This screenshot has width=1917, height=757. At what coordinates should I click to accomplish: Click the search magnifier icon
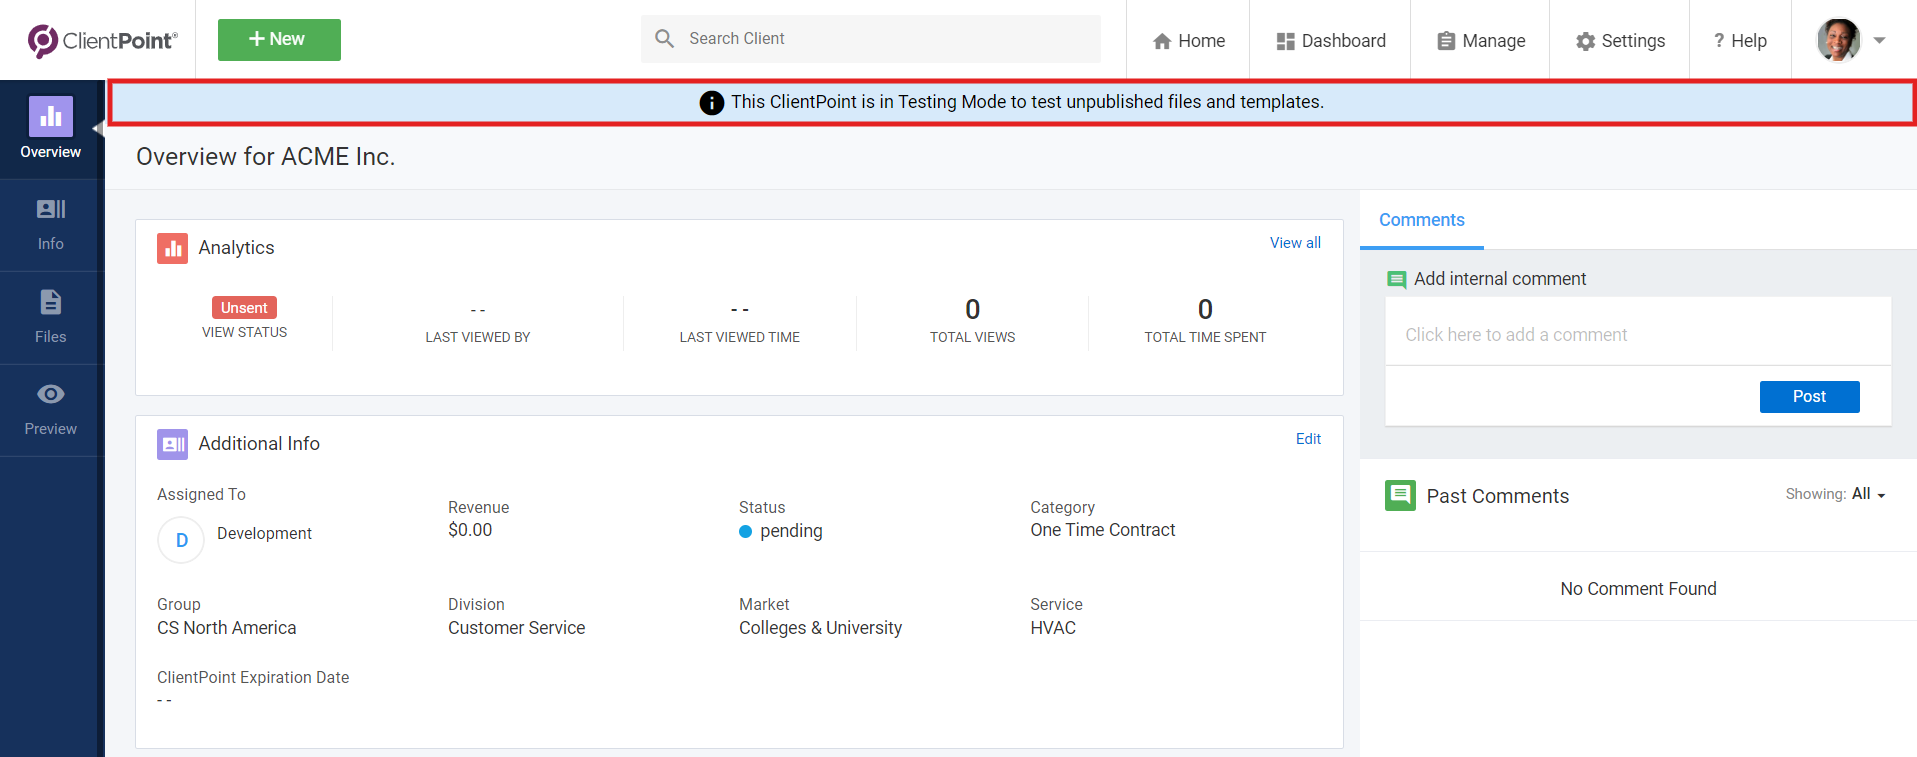(664, 39)
